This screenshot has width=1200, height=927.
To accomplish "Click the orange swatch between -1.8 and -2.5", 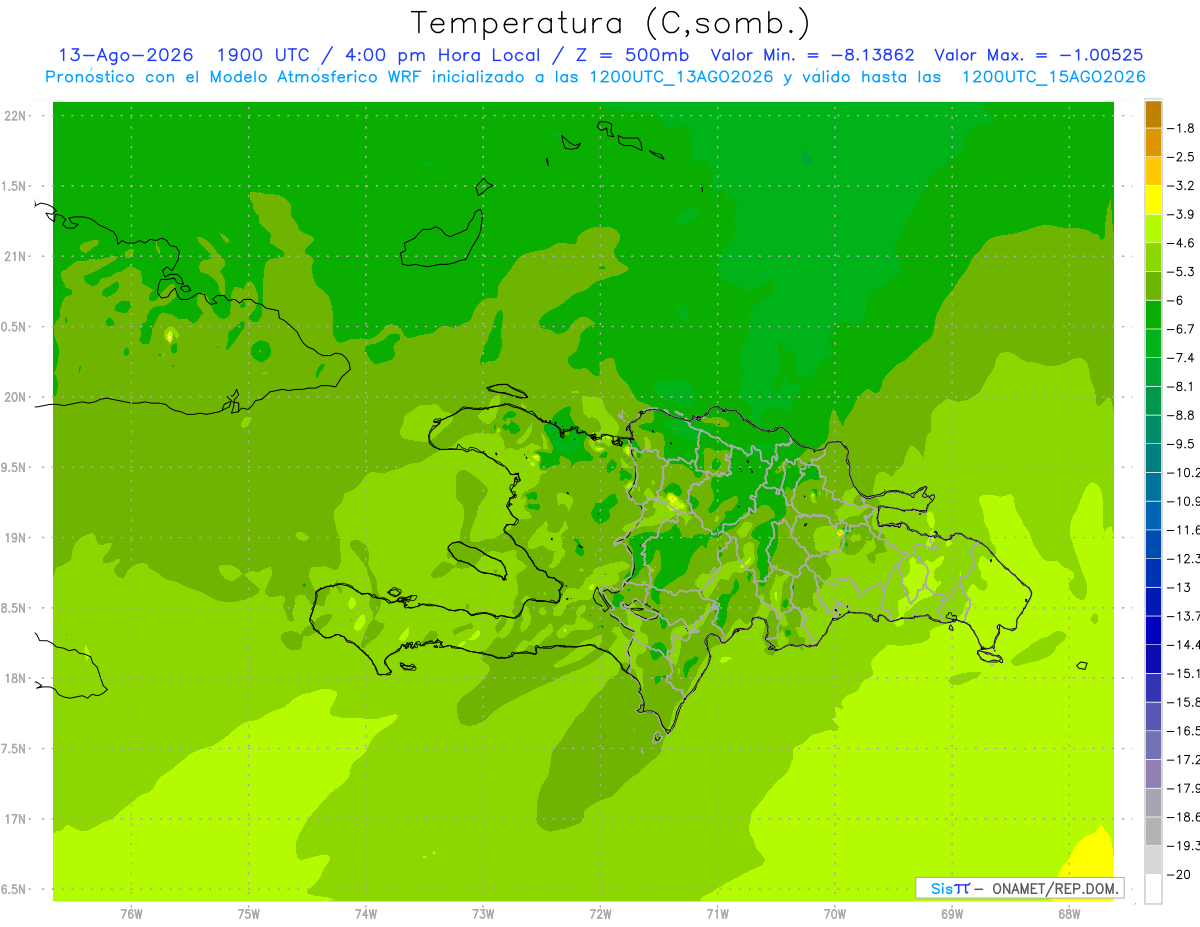I will (x=1153, y=143).
